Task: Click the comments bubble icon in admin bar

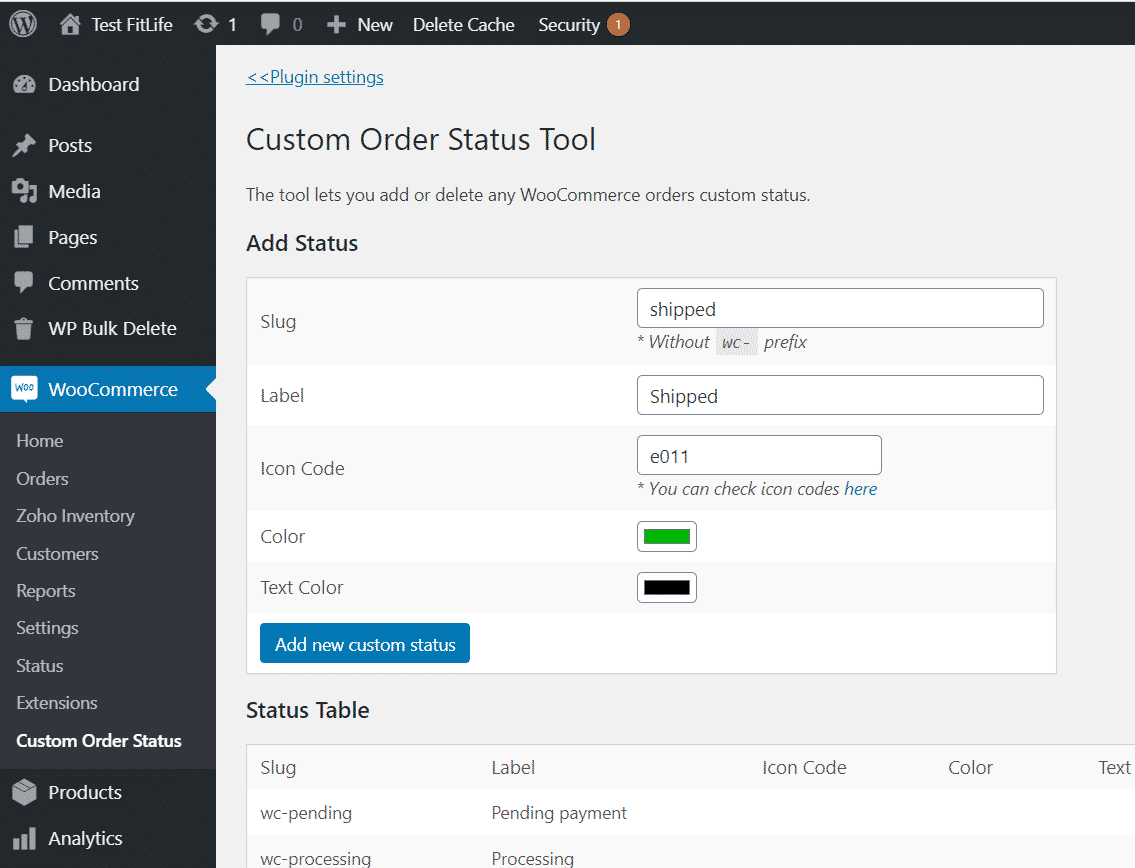Action: 270,25
